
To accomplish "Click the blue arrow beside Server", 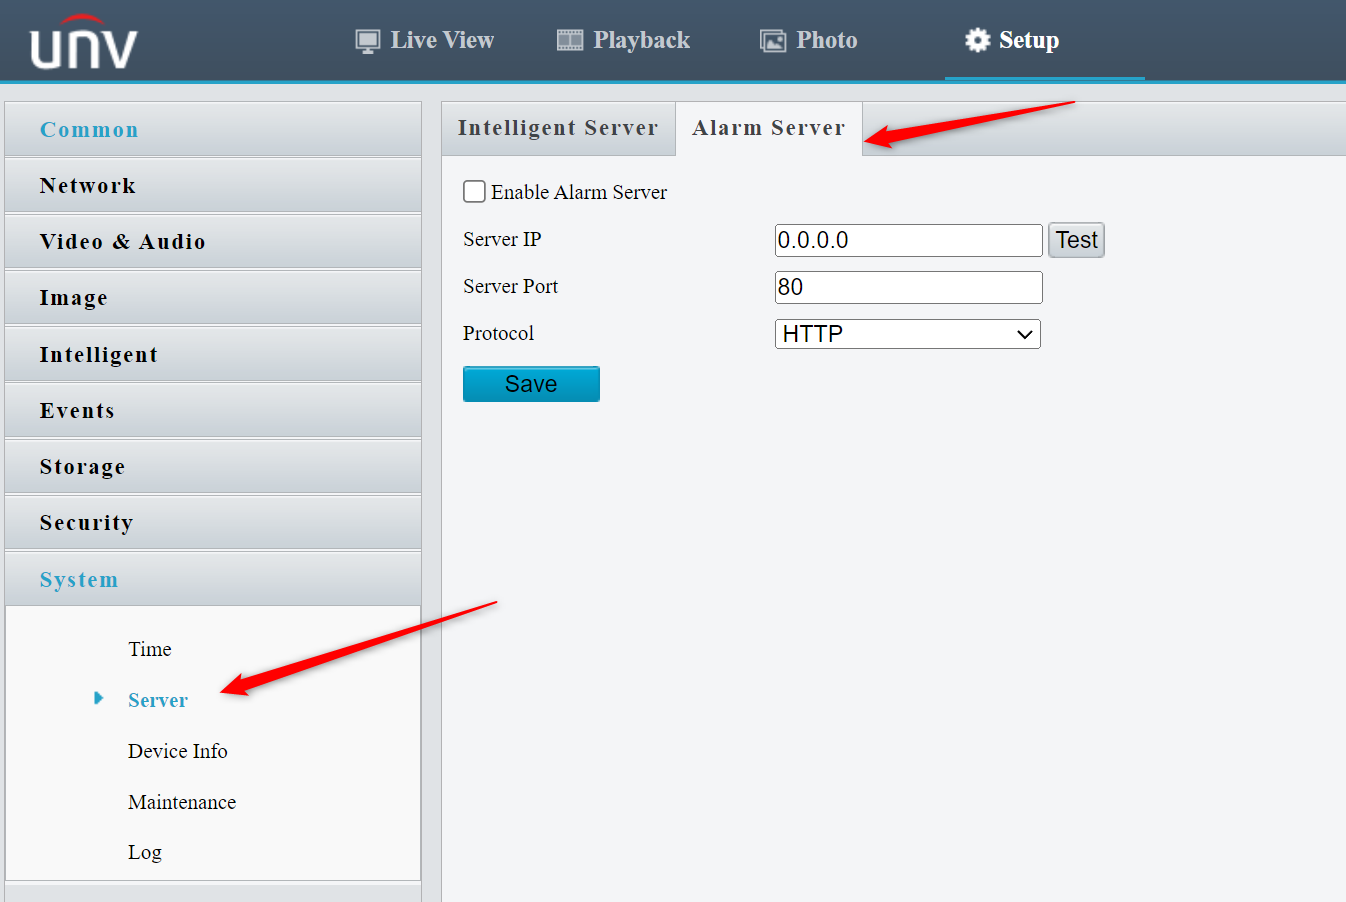I will [x=98, y=699].
